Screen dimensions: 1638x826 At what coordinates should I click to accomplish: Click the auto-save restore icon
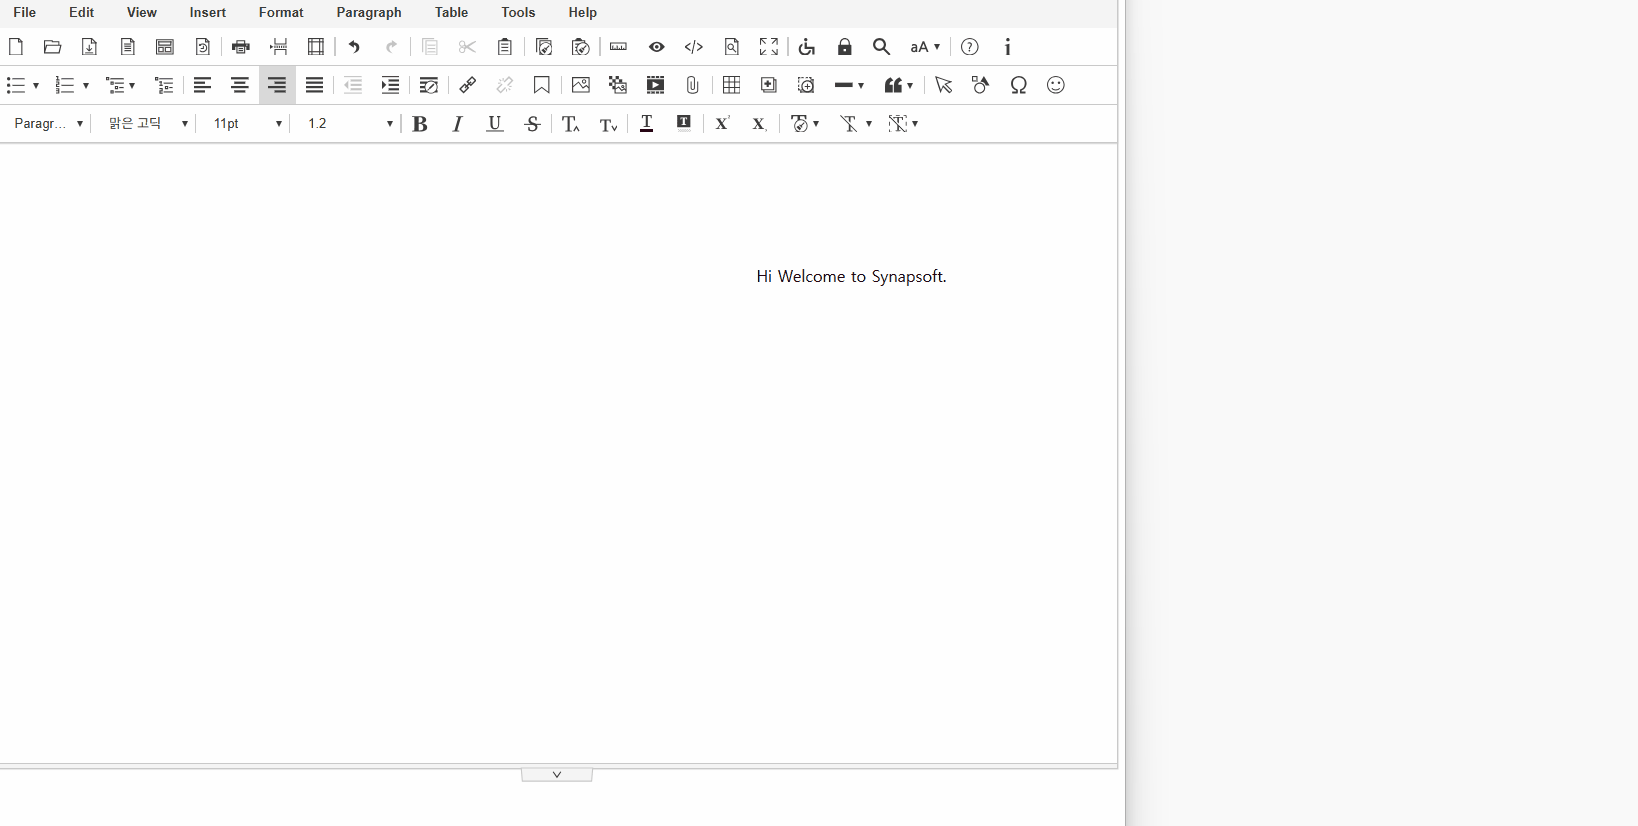tap(203, 47)
